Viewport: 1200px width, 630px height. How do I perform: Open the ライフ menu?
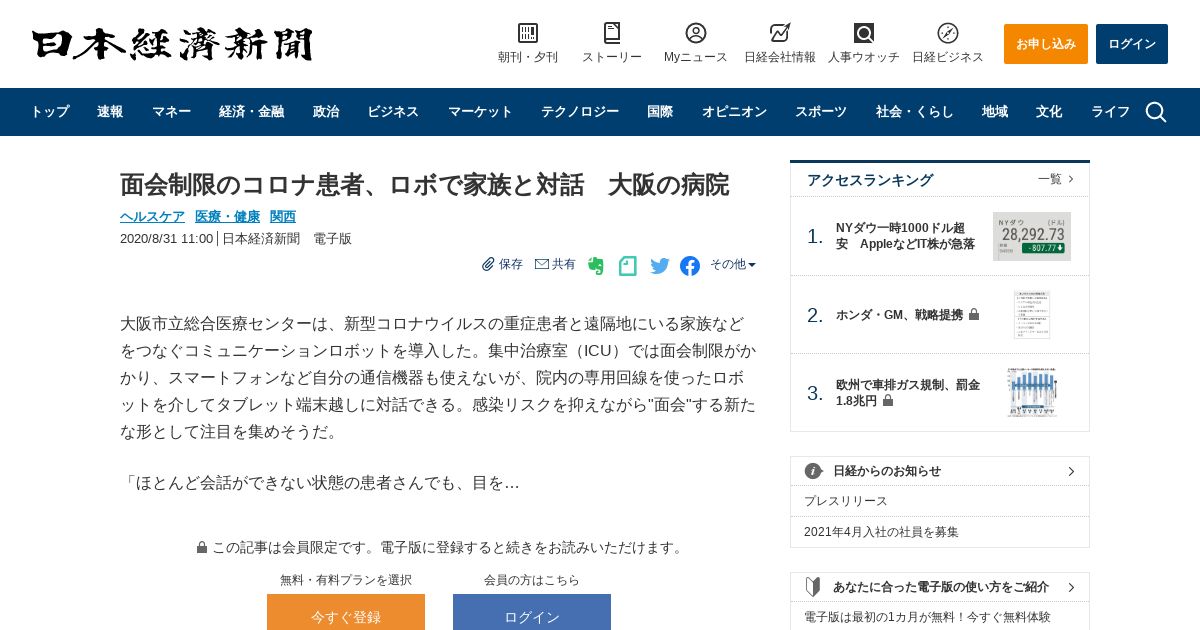click(1110, 112)
